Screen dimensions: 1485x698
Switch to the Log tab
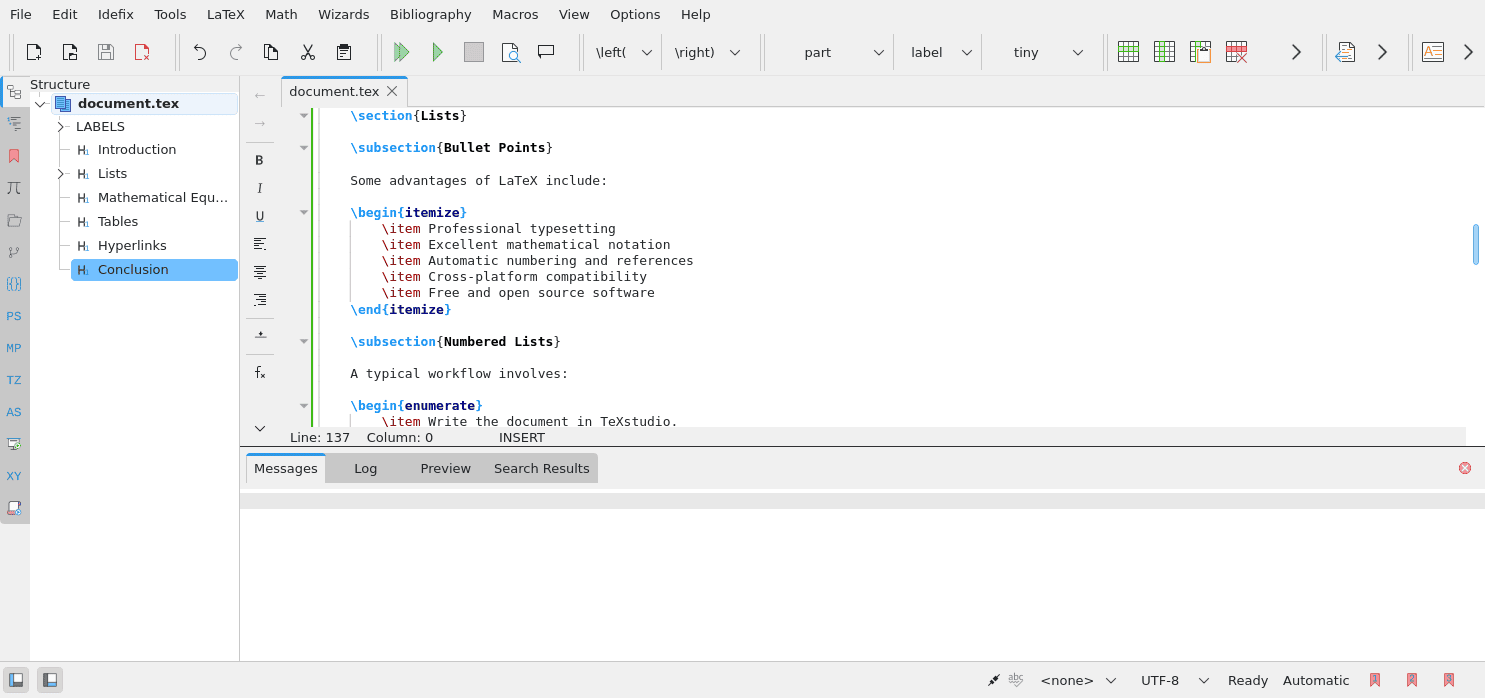point(366,468)
